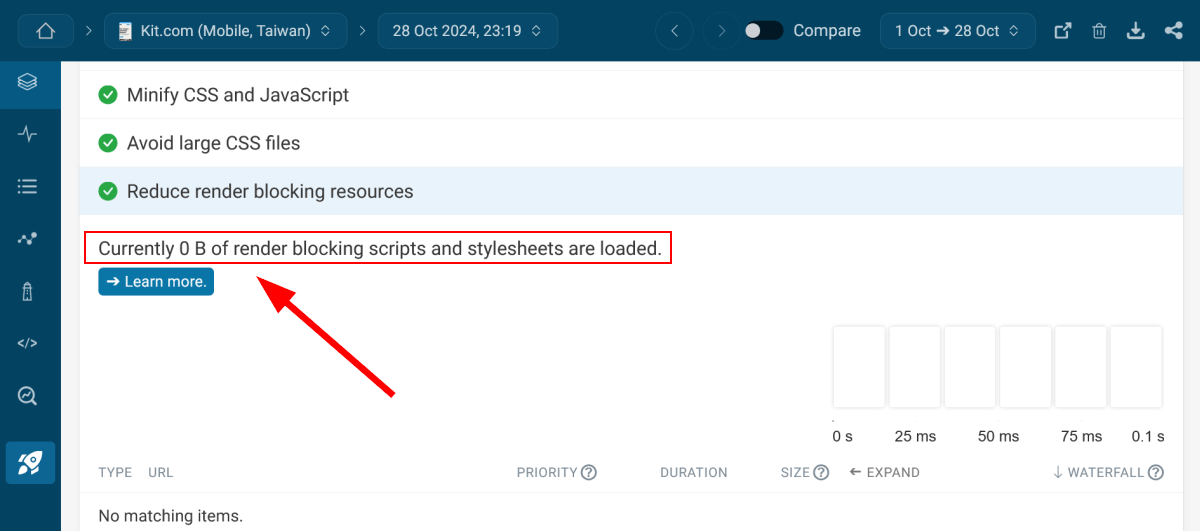
Task: Open the pulse metrics sidebar icon
Action: 28,134
